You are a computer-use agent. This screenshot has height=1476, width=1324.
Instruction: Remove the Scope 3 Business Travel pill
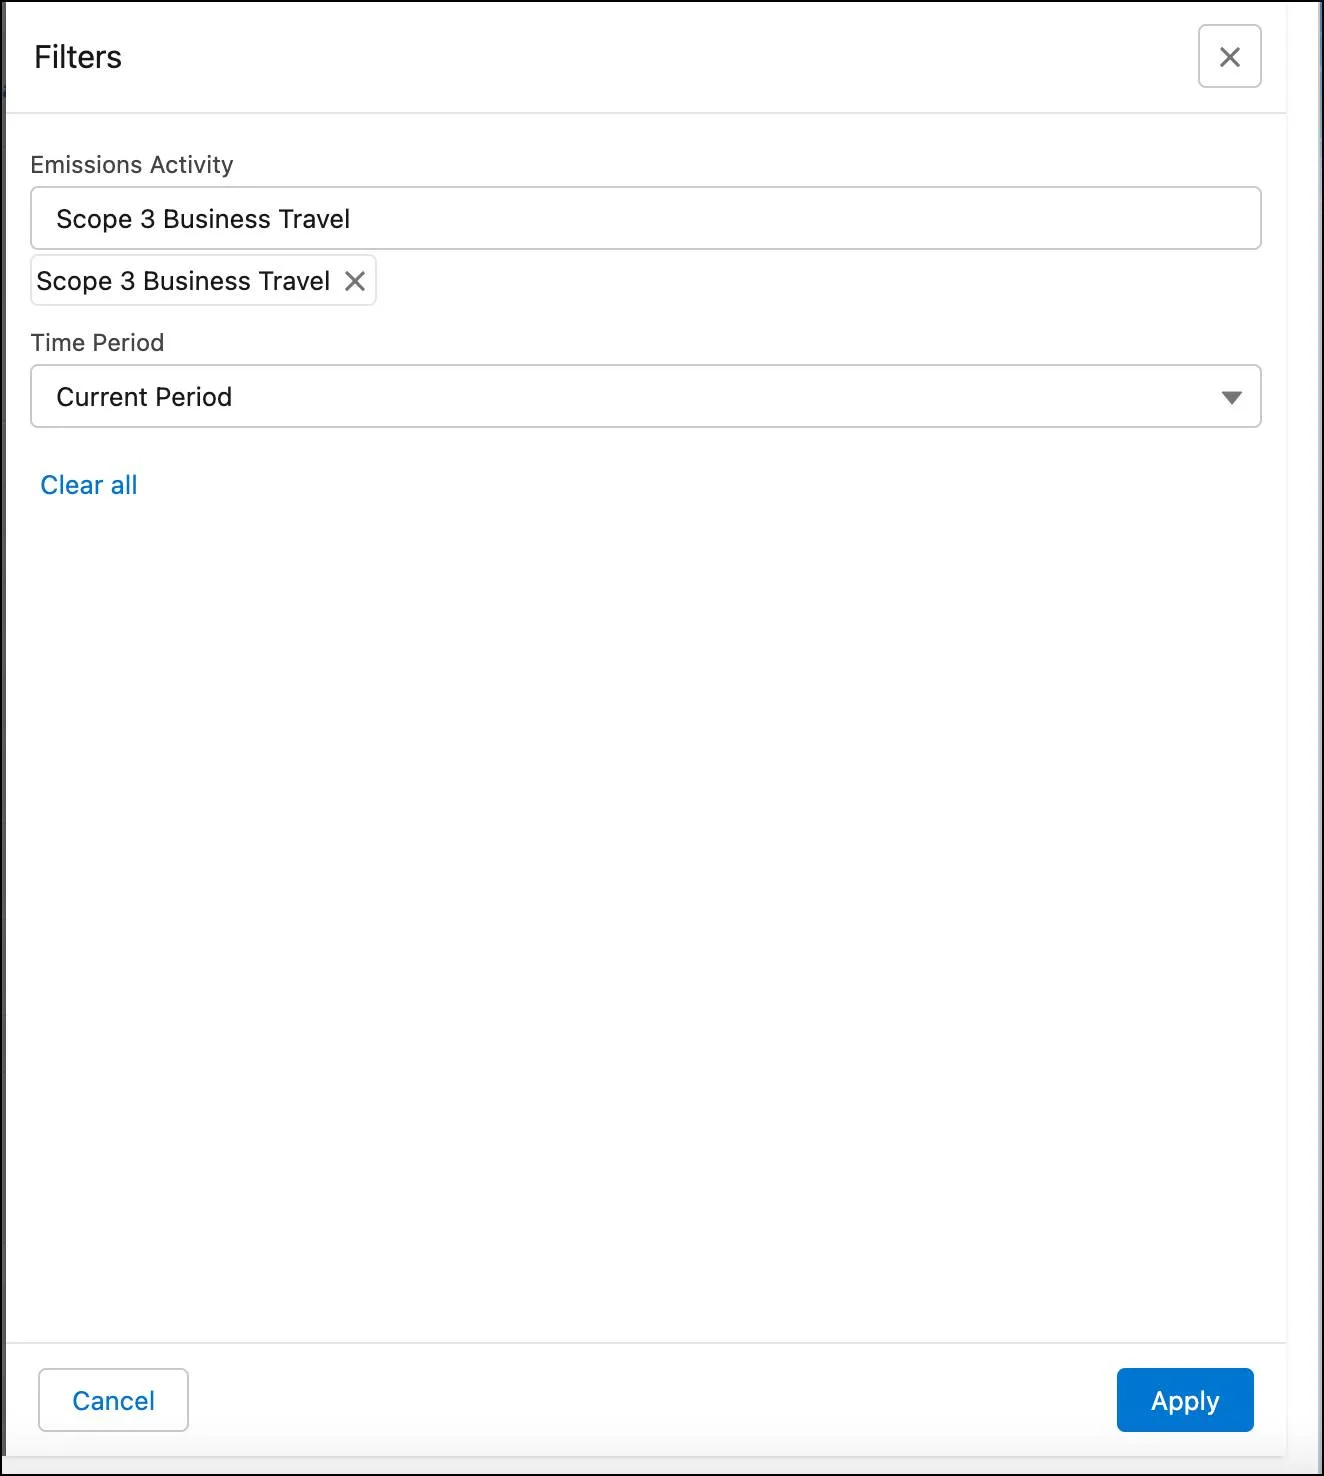tap(355, 281)
